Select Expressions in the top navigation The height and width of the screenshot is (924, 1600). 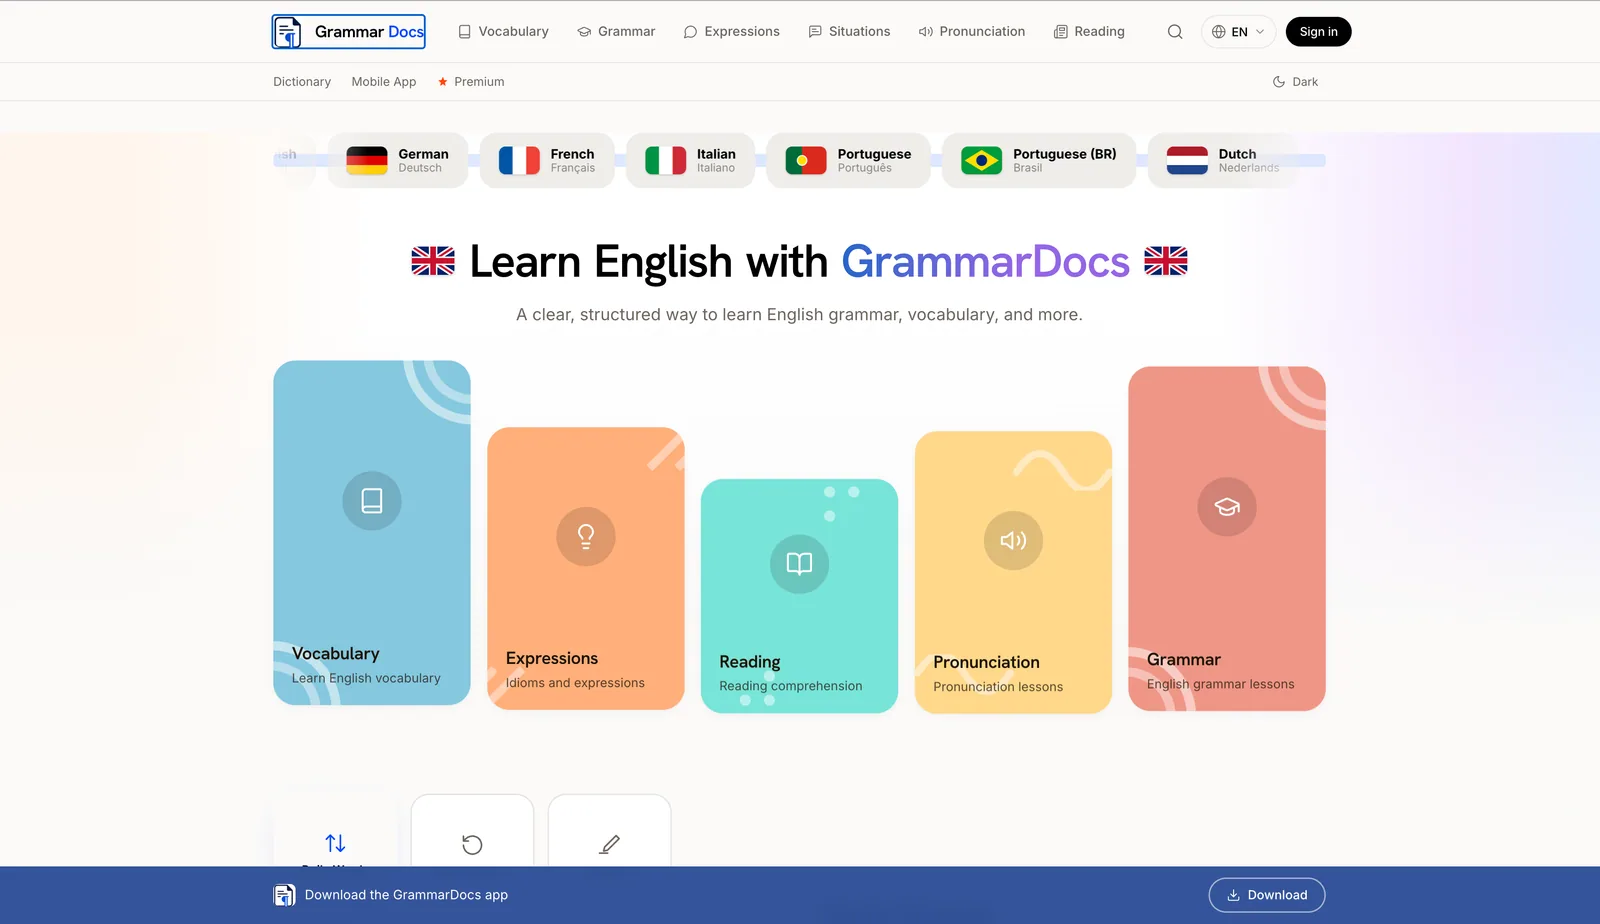point(731,32)
